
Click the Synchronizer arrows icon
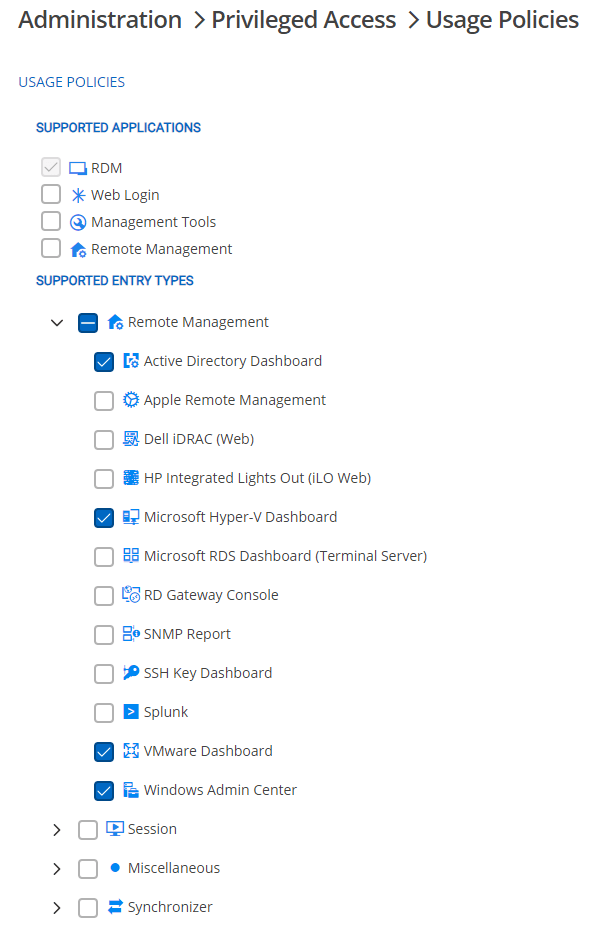coord(115,907)
